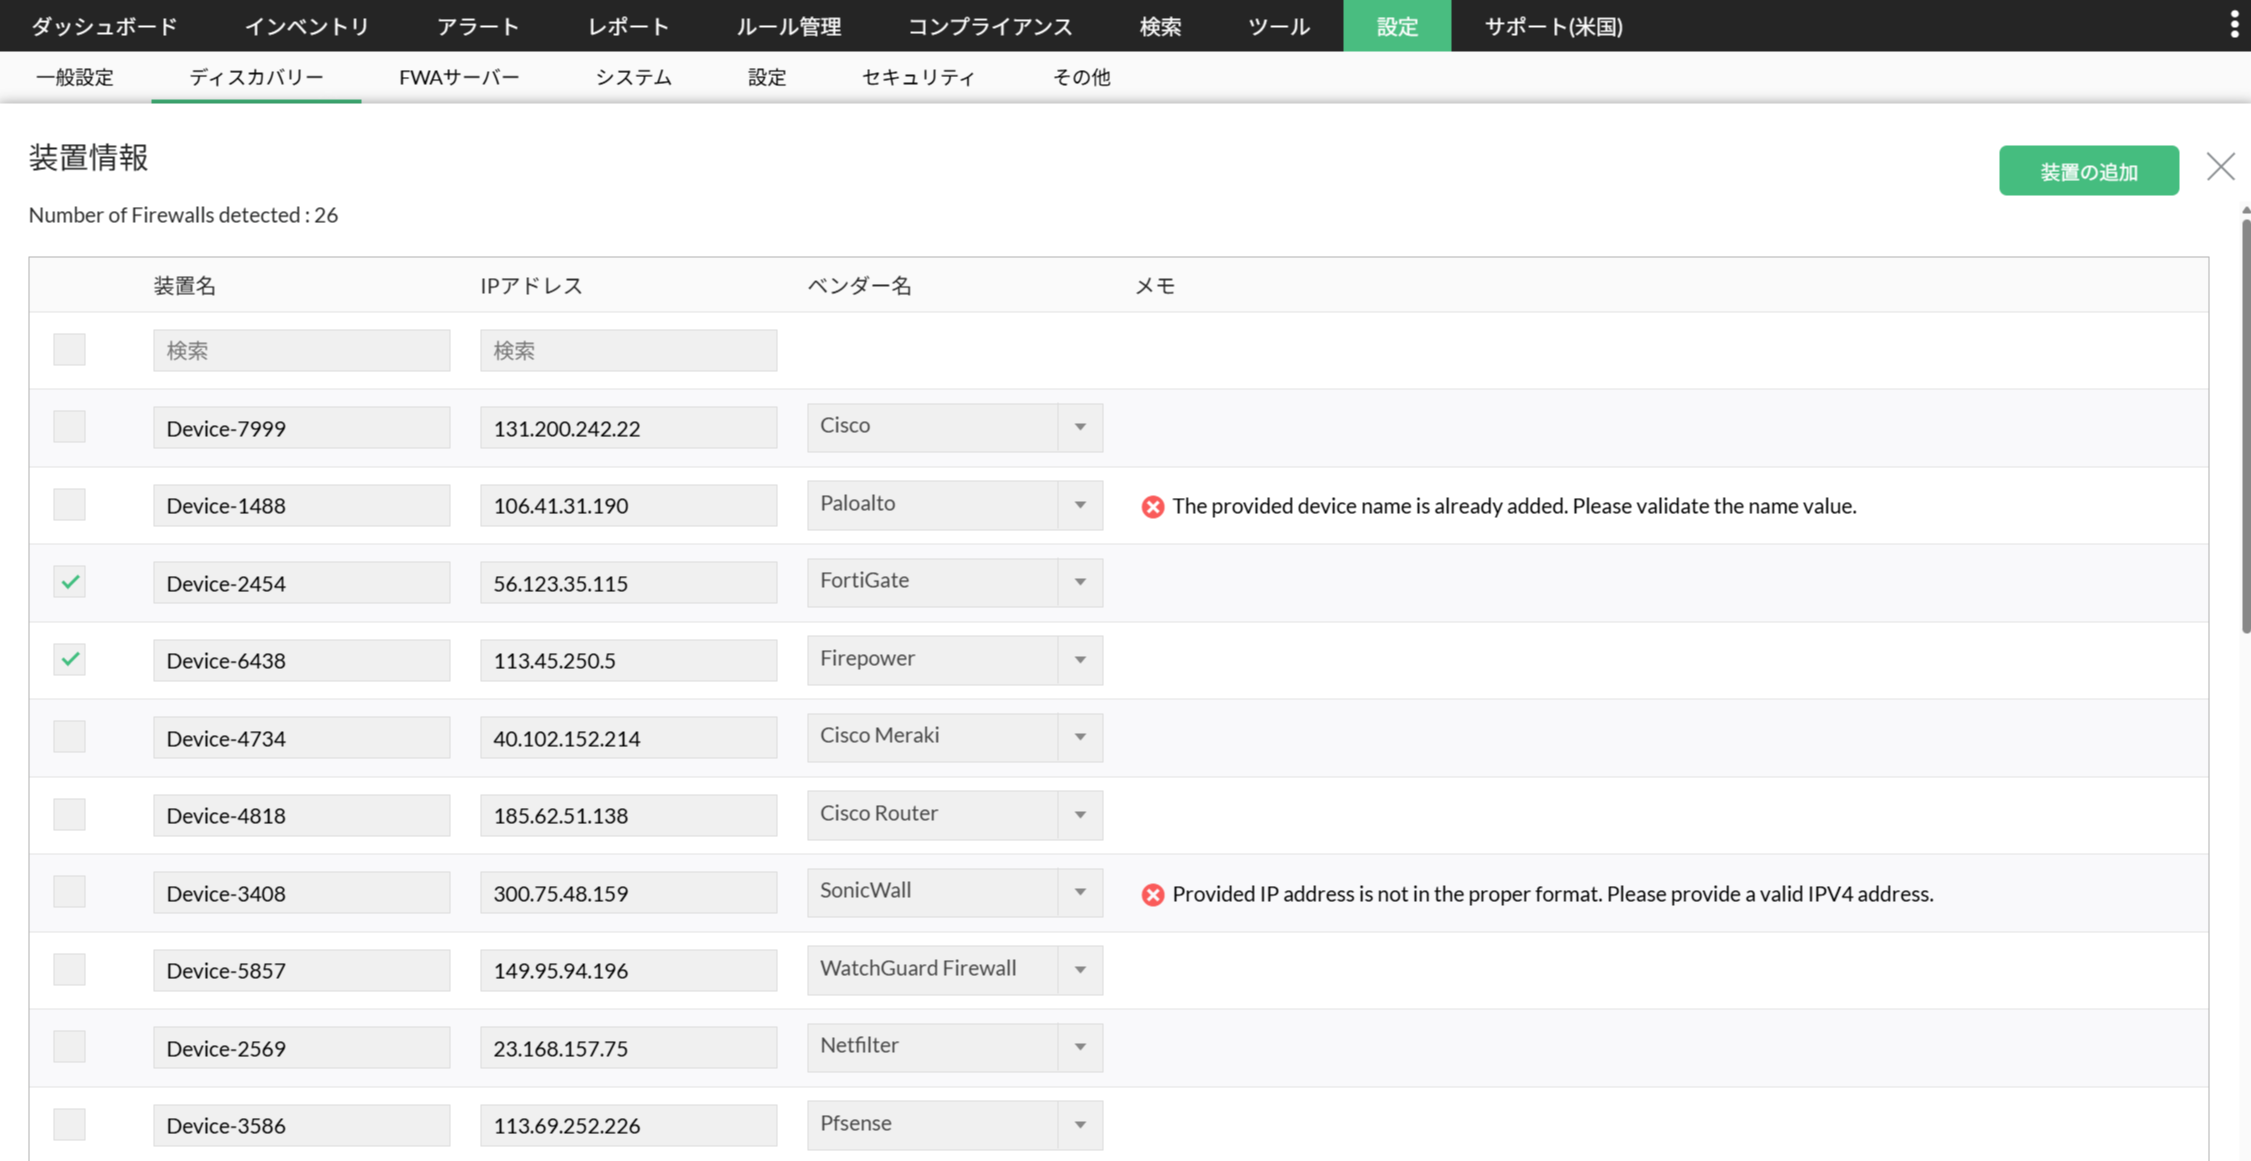Uncheck the Device-6438 checkbox
Viewport: 2251px width, 1161px height.
(69, 660)
